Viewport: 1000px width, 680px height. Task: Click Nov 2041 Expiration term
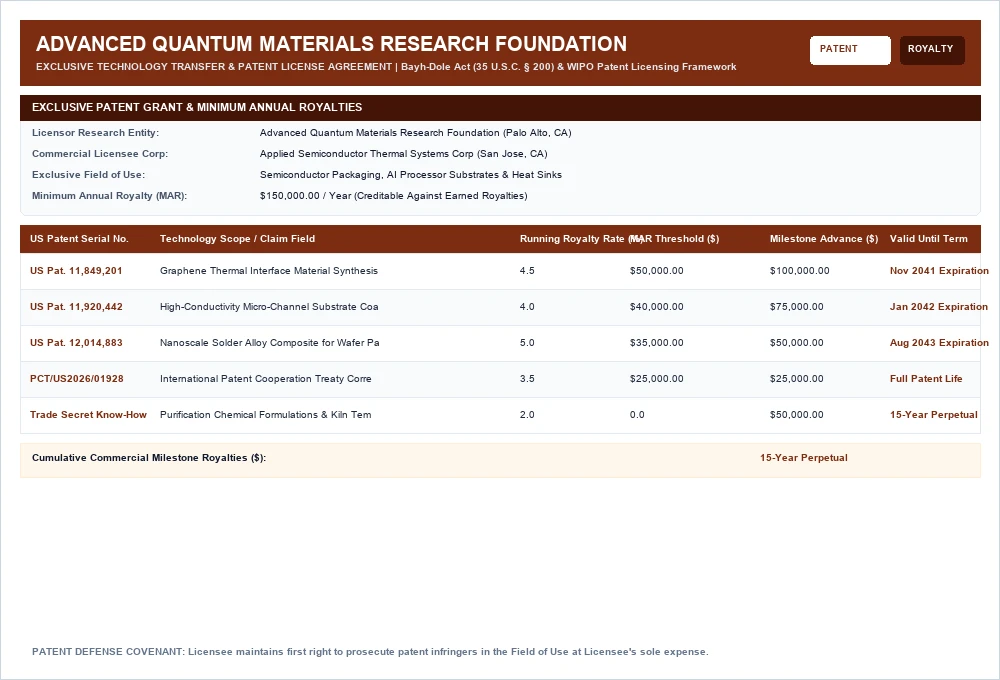(x=939, y=271)
